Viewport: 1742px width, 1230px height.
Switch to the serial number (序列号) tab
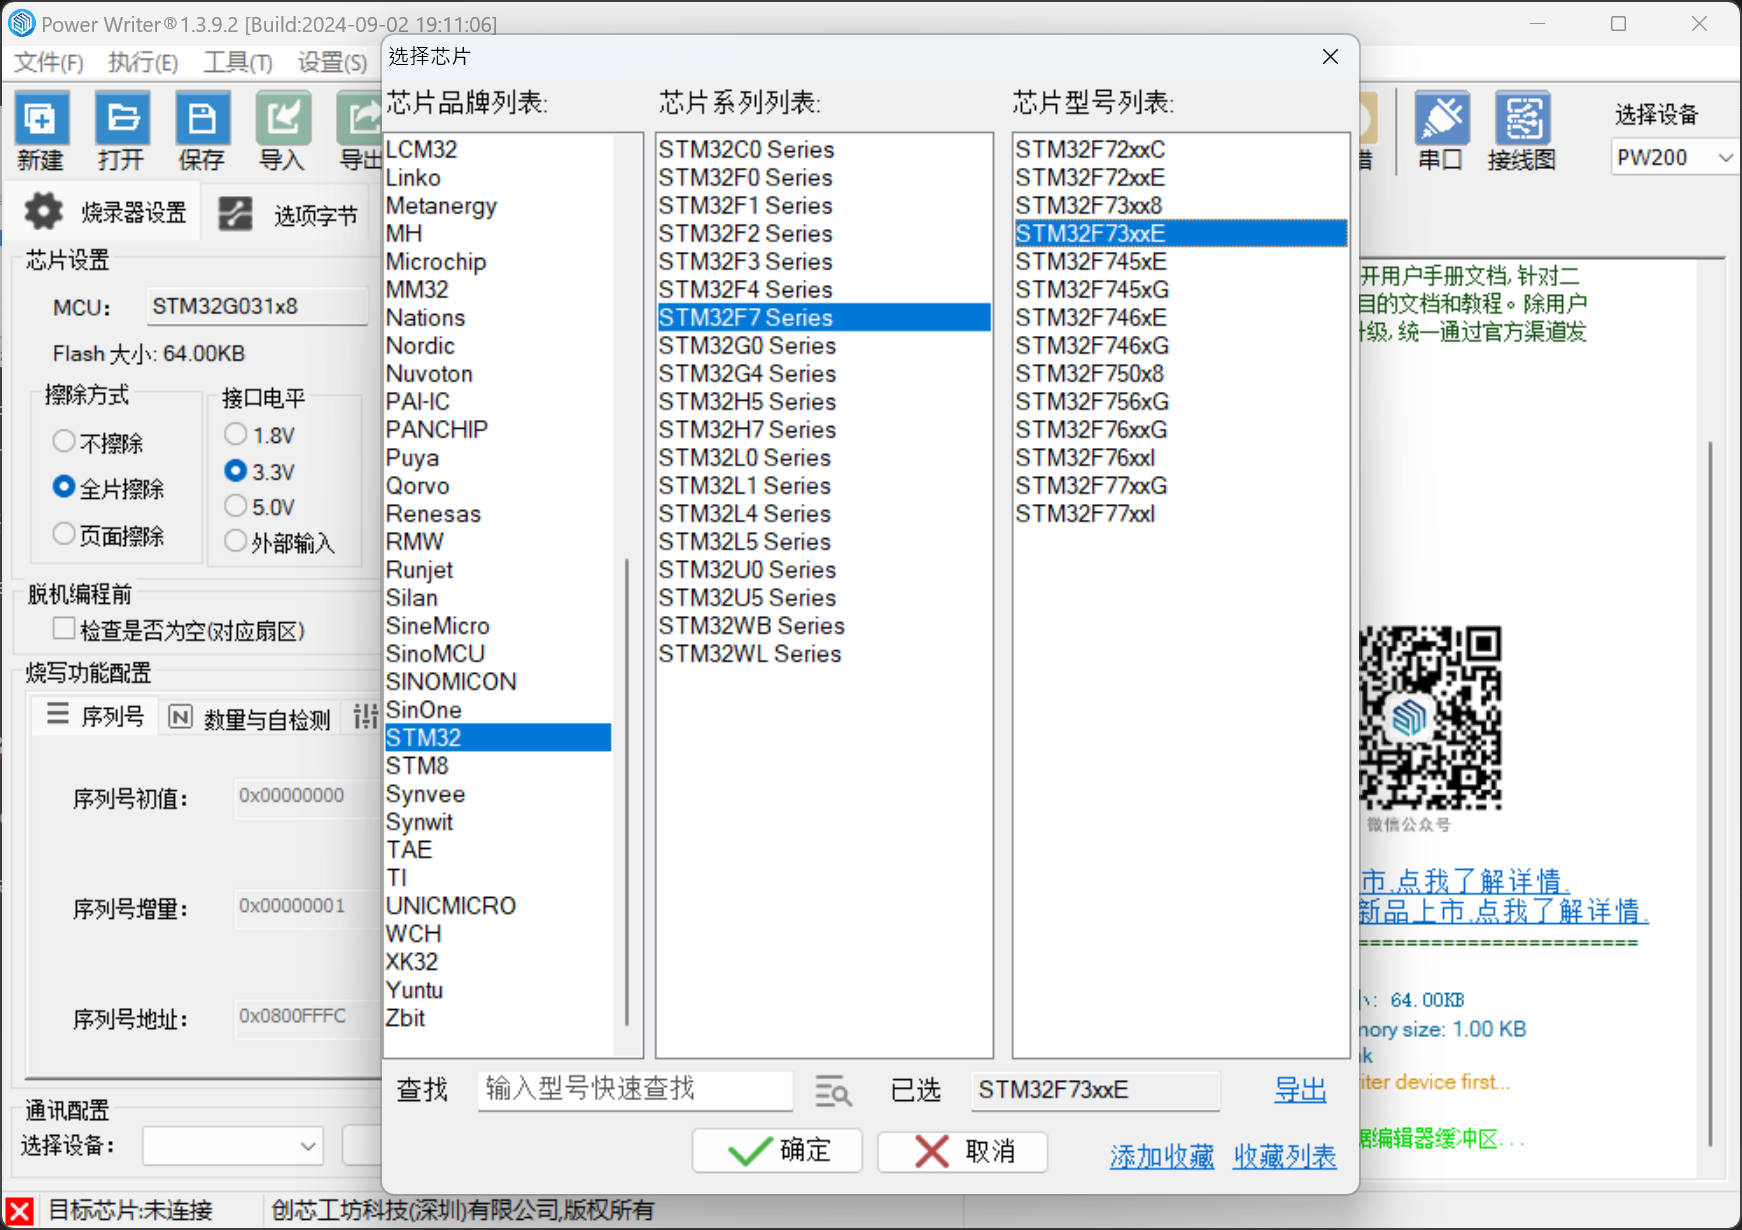click(95, 716)
